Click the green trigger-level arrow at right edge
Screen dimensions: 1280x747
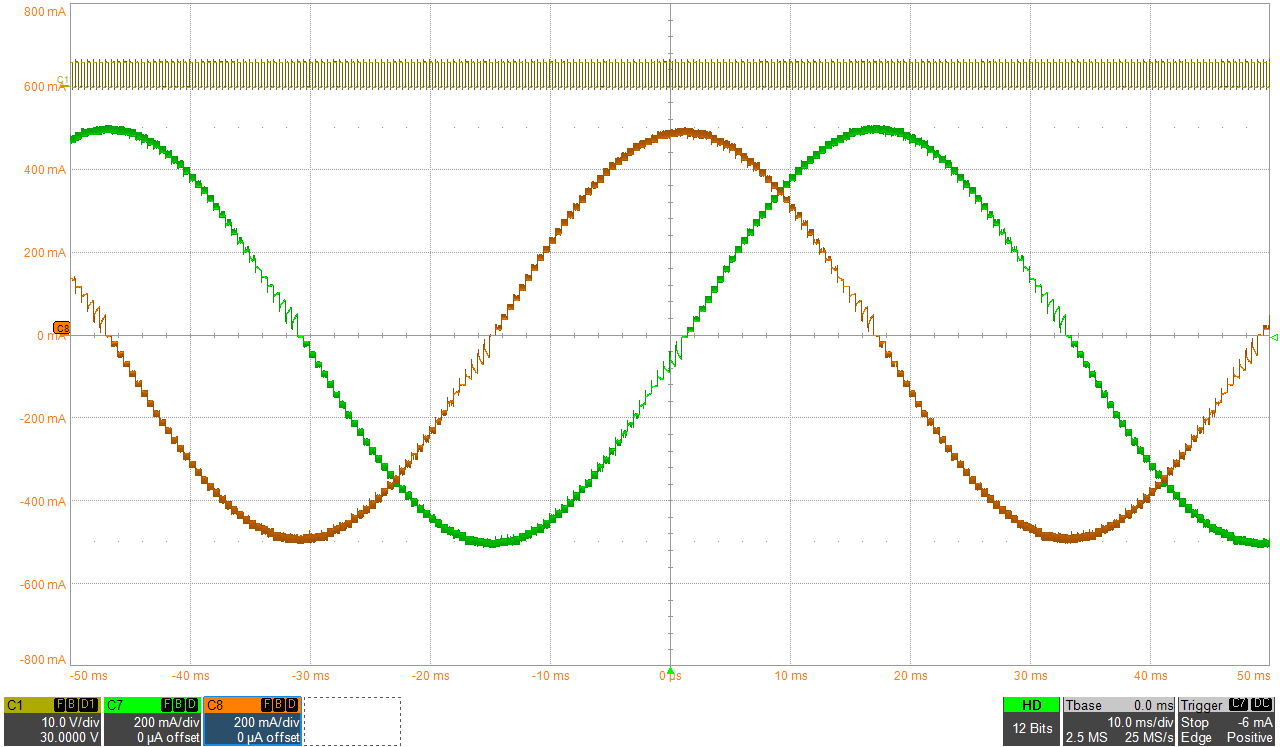tap(1274, 338)
